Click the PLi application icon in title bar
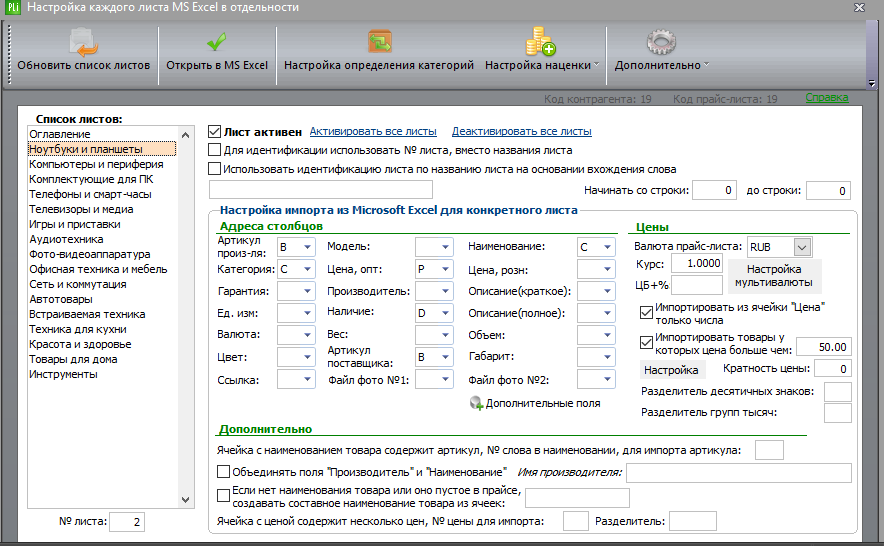 click(x=11, y=7)
